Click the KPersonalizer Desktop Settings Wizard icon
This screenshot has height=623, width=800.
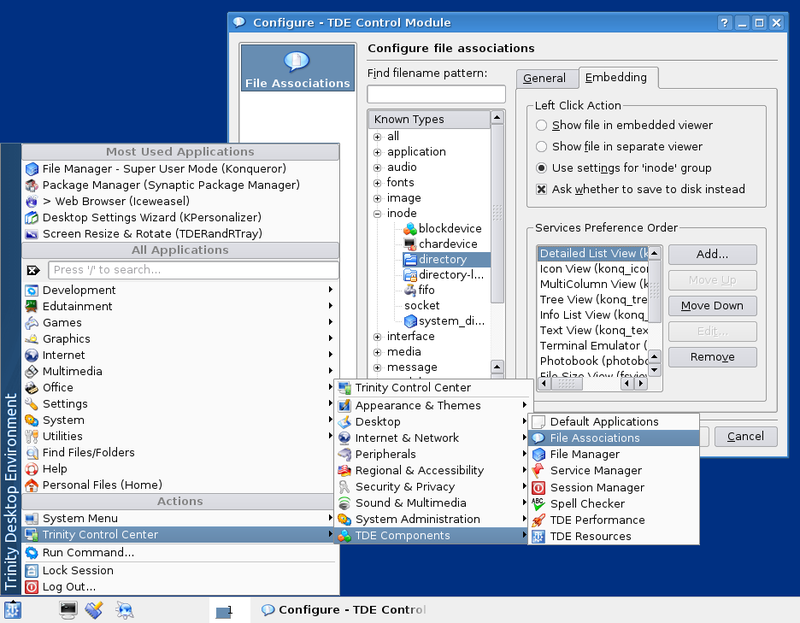tap(32, 218)
